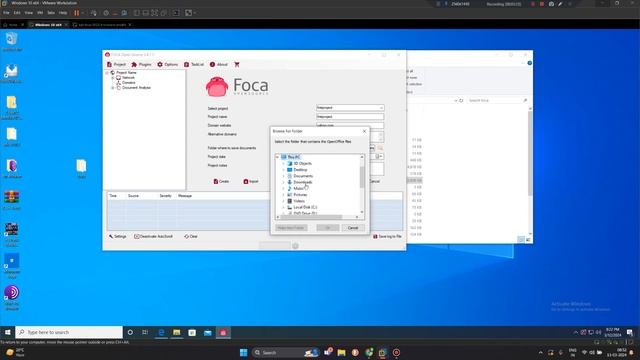
Task: Open the Options menu in FOCA
Action: coord(167,64)
